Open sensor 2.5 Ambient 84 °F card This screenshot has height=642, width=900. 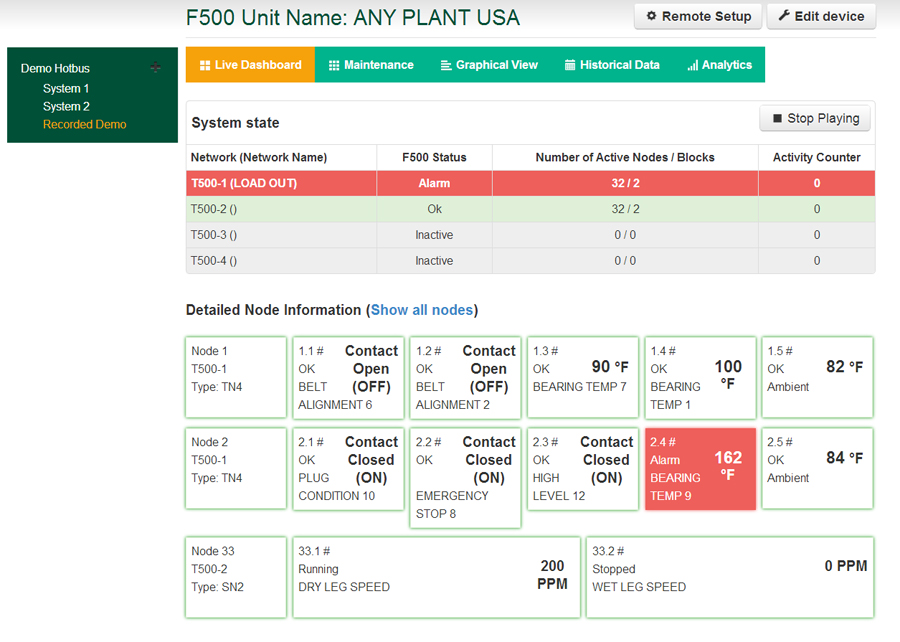(817, 469)
